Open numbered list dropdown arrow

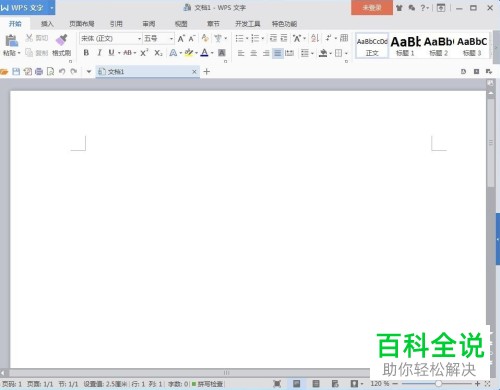tap(263, 38)
